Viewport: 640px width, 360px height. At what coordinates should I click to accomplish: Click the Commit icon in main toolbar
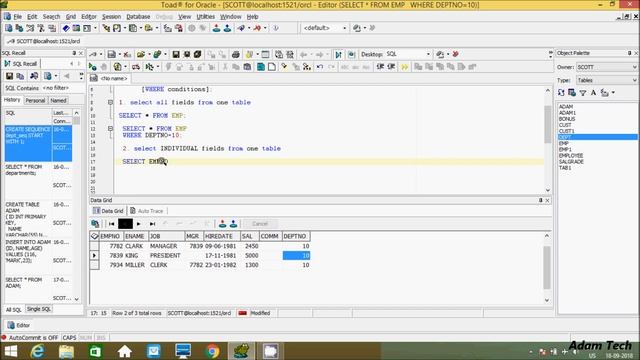click(216, 28)
